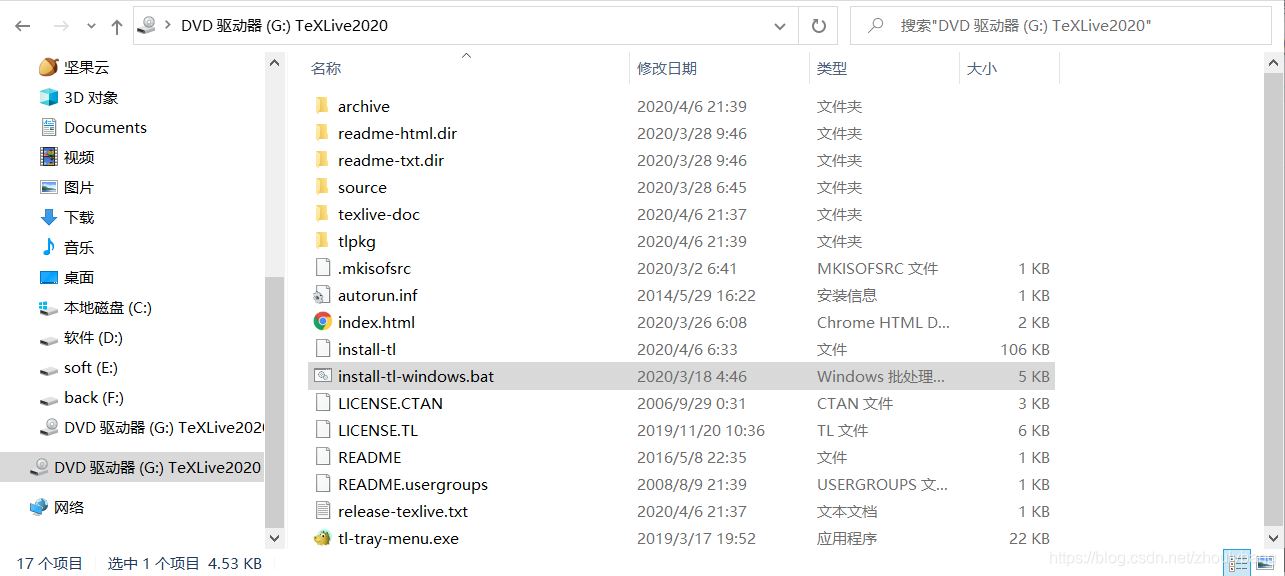Click the TeXLive2020 search box
1285x576 pixels.
click(x=1060, y=26)
